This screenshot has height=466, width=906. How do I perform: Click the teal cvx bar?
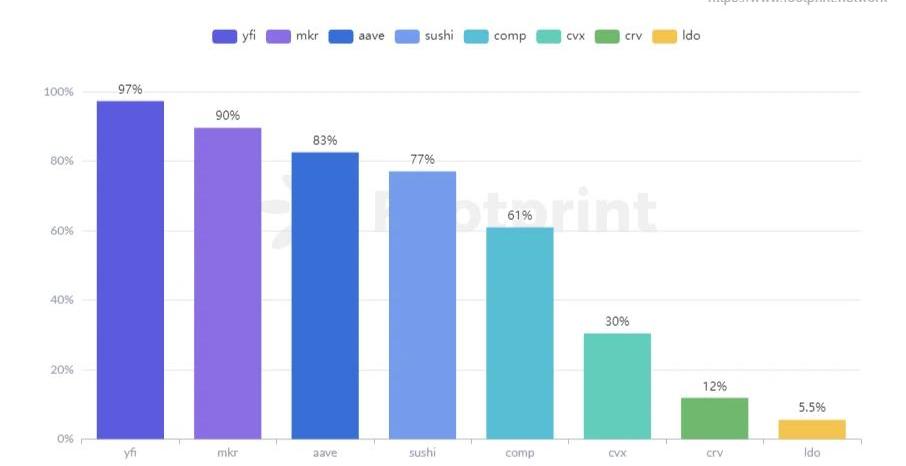tap(617, 386)
